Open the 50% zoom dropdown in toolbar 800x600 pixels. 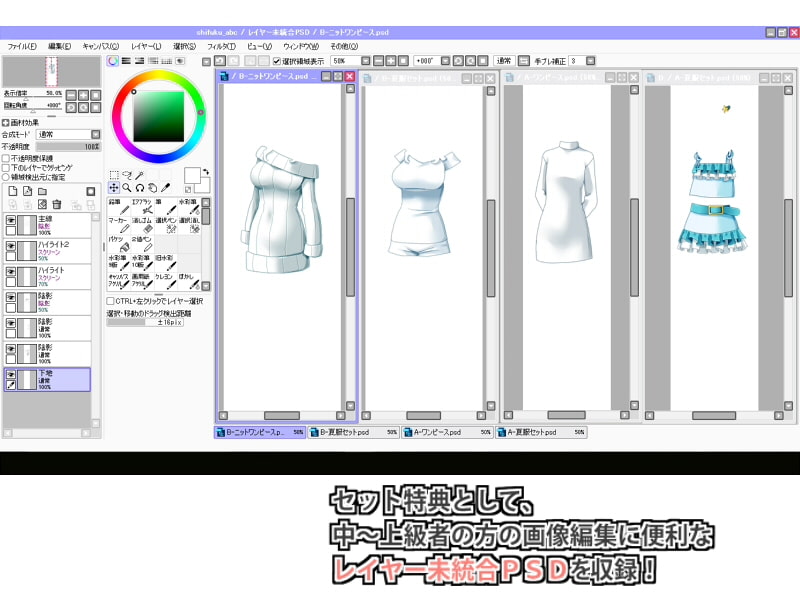coord(365,61)
